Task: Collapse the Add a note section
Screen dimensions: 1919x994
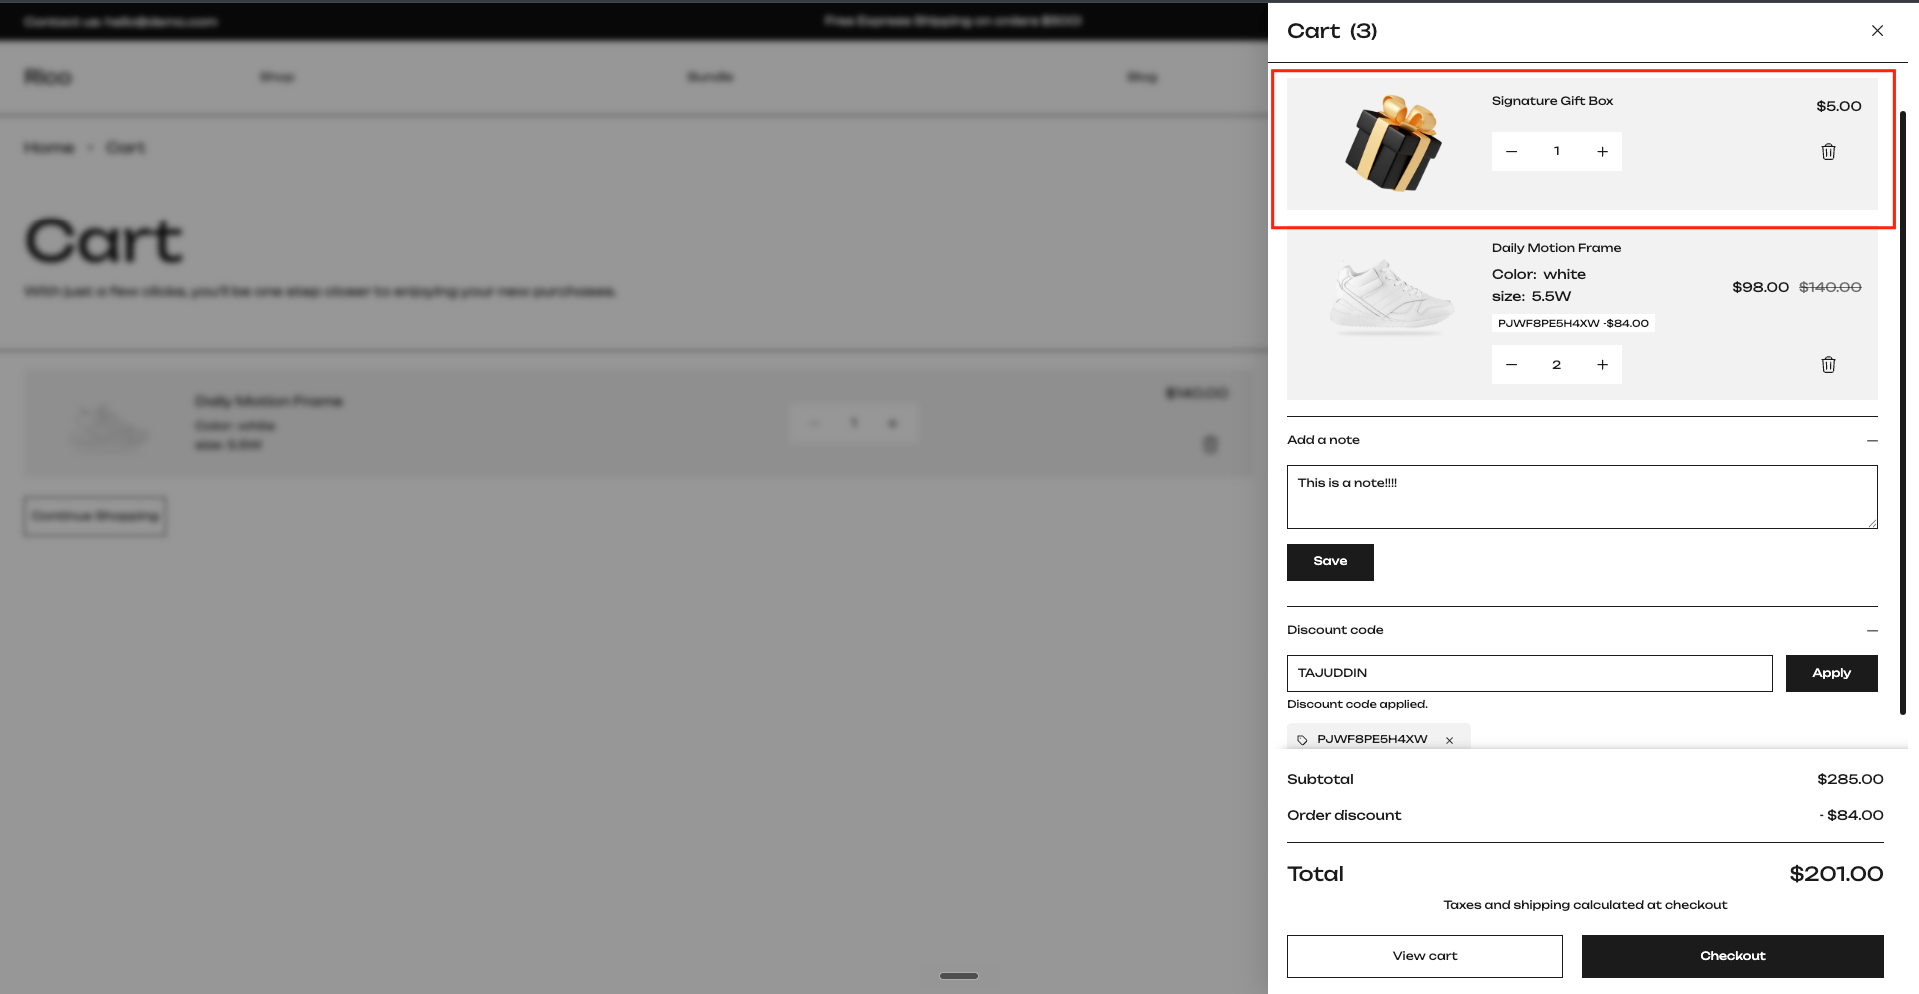Action: (1872, 440)
